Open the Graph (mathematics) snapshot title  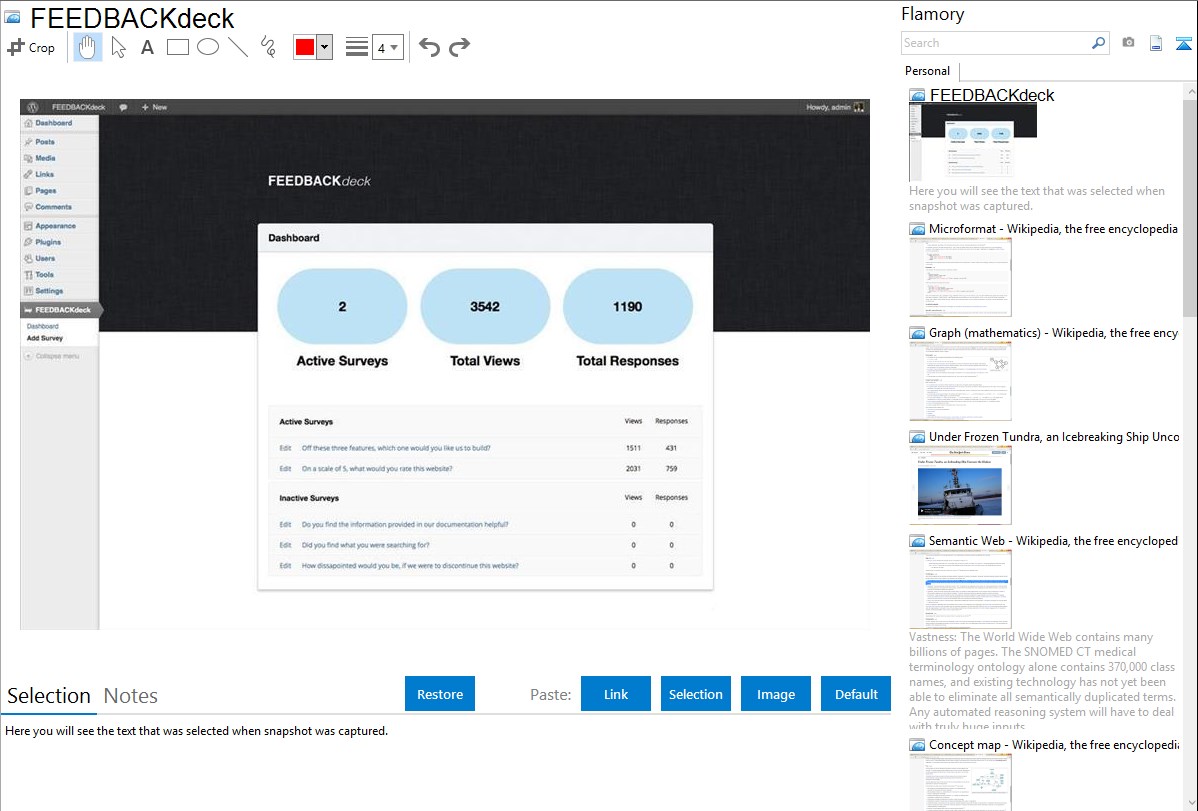(x=1053, y=333)
